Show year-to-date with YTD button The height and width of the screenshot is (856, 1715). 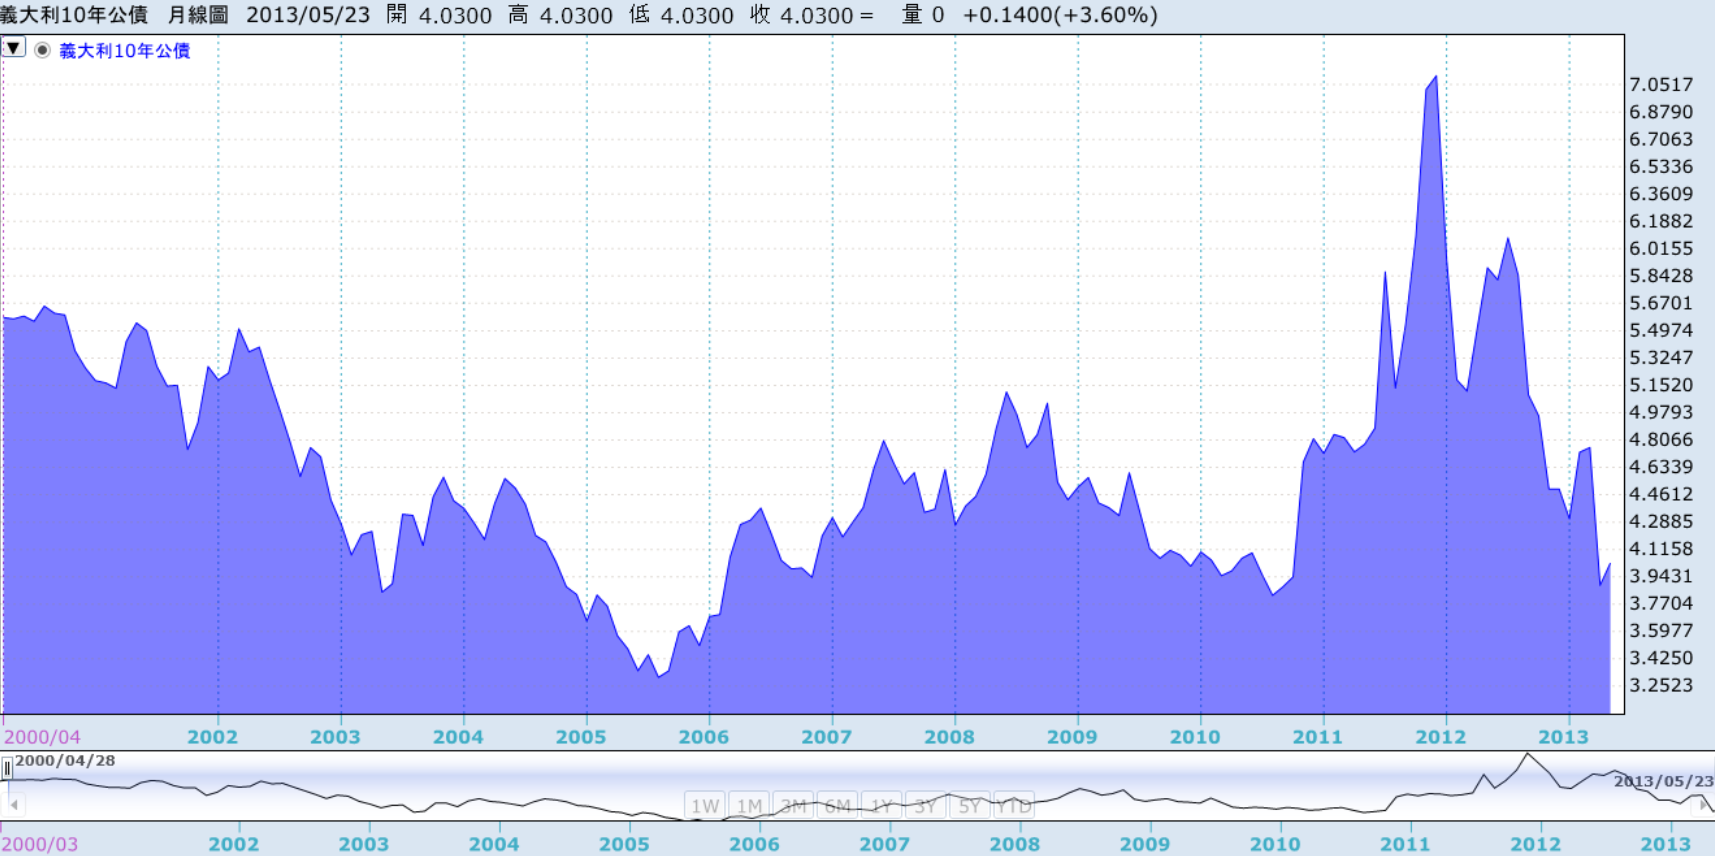[x=1013, y=806]
